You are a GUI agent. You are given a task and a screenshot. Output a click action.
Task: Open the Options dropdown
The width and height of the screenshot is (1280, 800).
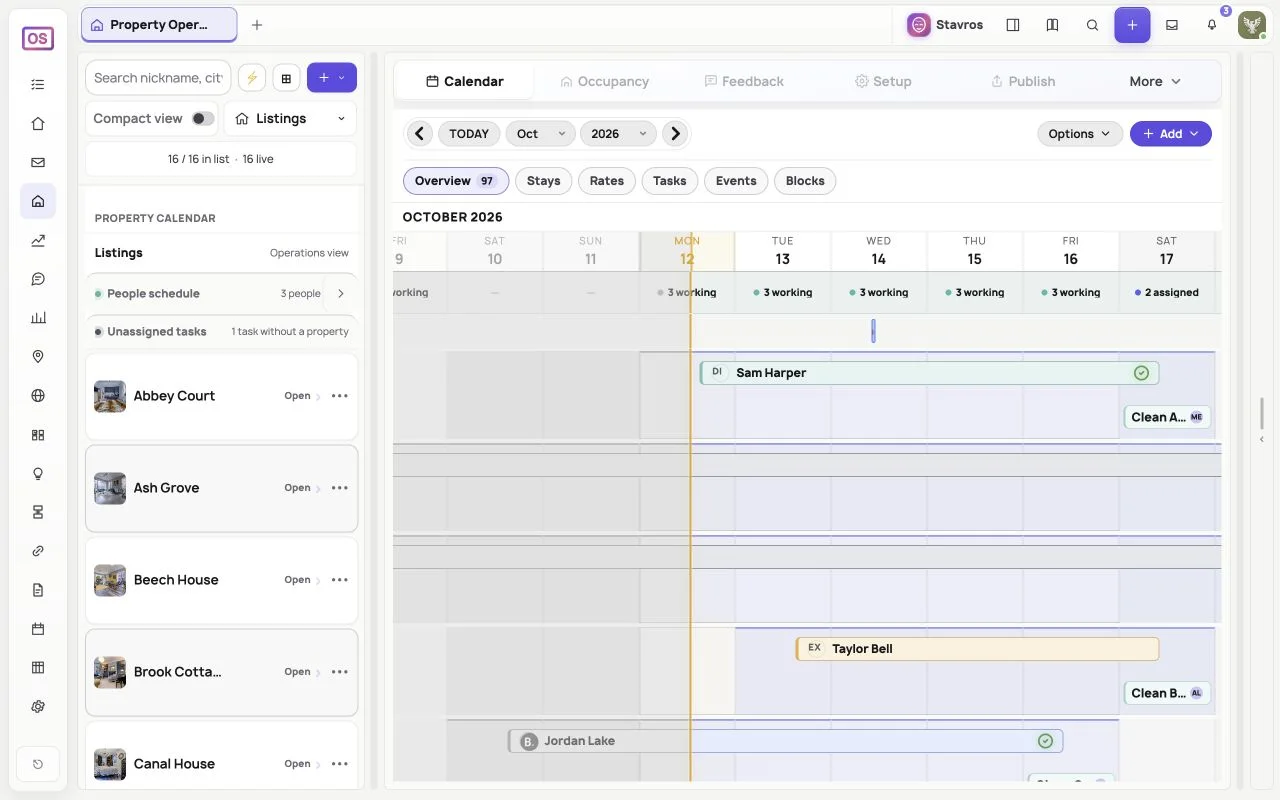click(x=1080, y=134)
